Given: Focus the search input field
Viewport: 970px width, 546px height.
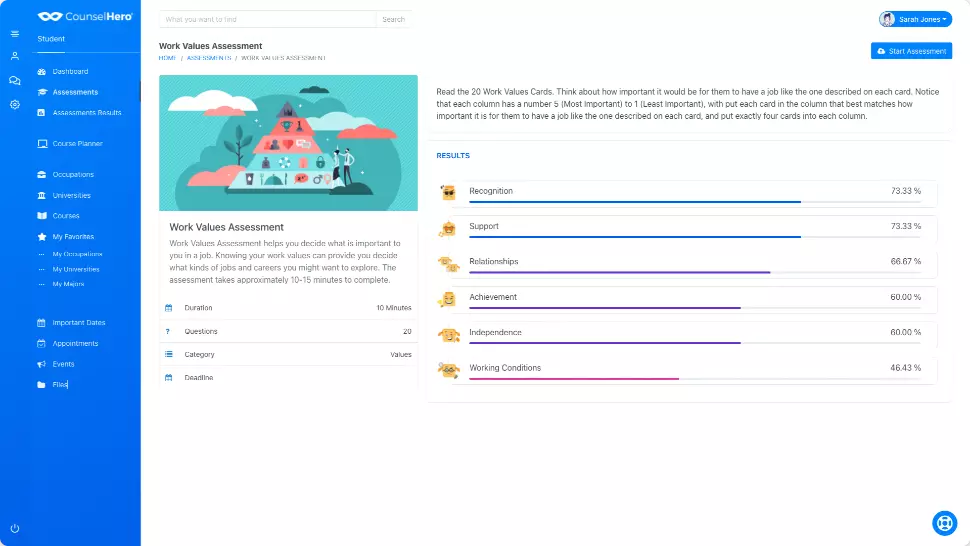Looking at the screenshot, I should click(267, 19).
